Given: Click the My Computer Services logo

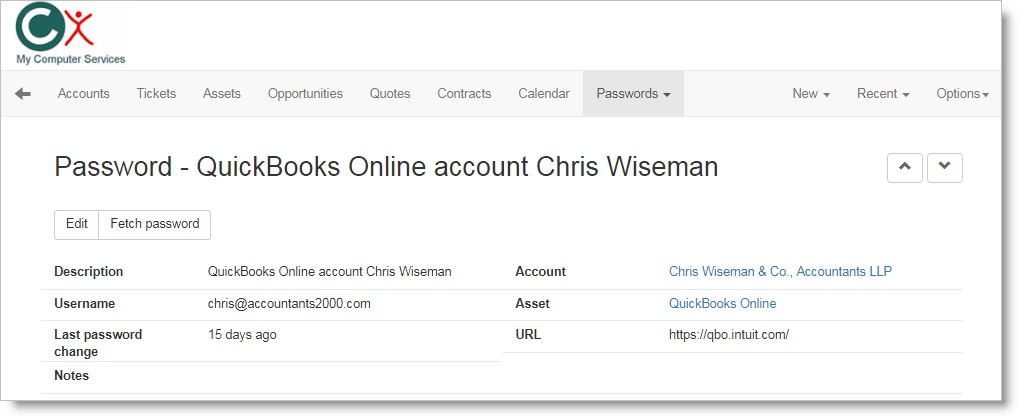Looking at the screenshot, I should (69, 34).
